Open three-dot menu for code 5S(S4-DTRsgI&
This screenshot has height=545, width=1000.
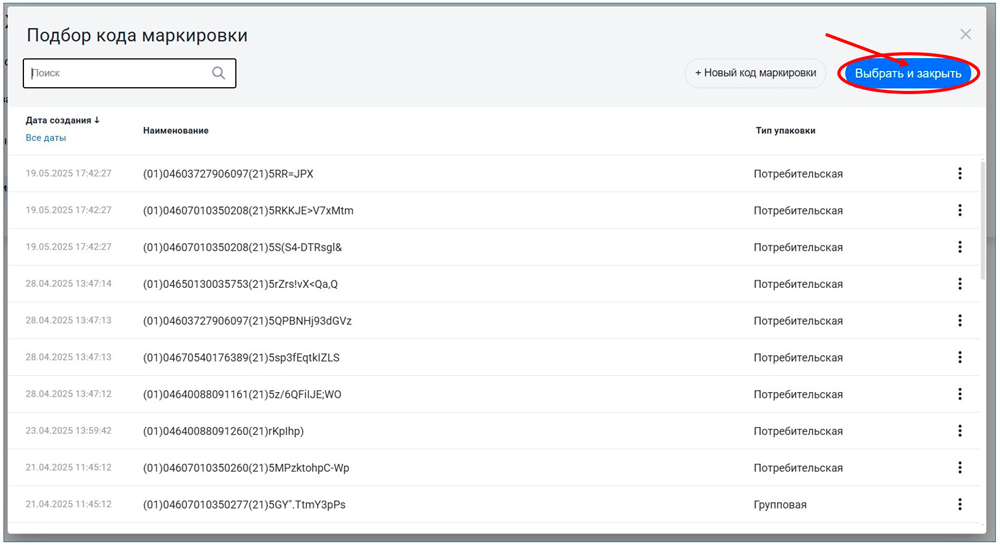pyautogui.click(x=959, y=247)
